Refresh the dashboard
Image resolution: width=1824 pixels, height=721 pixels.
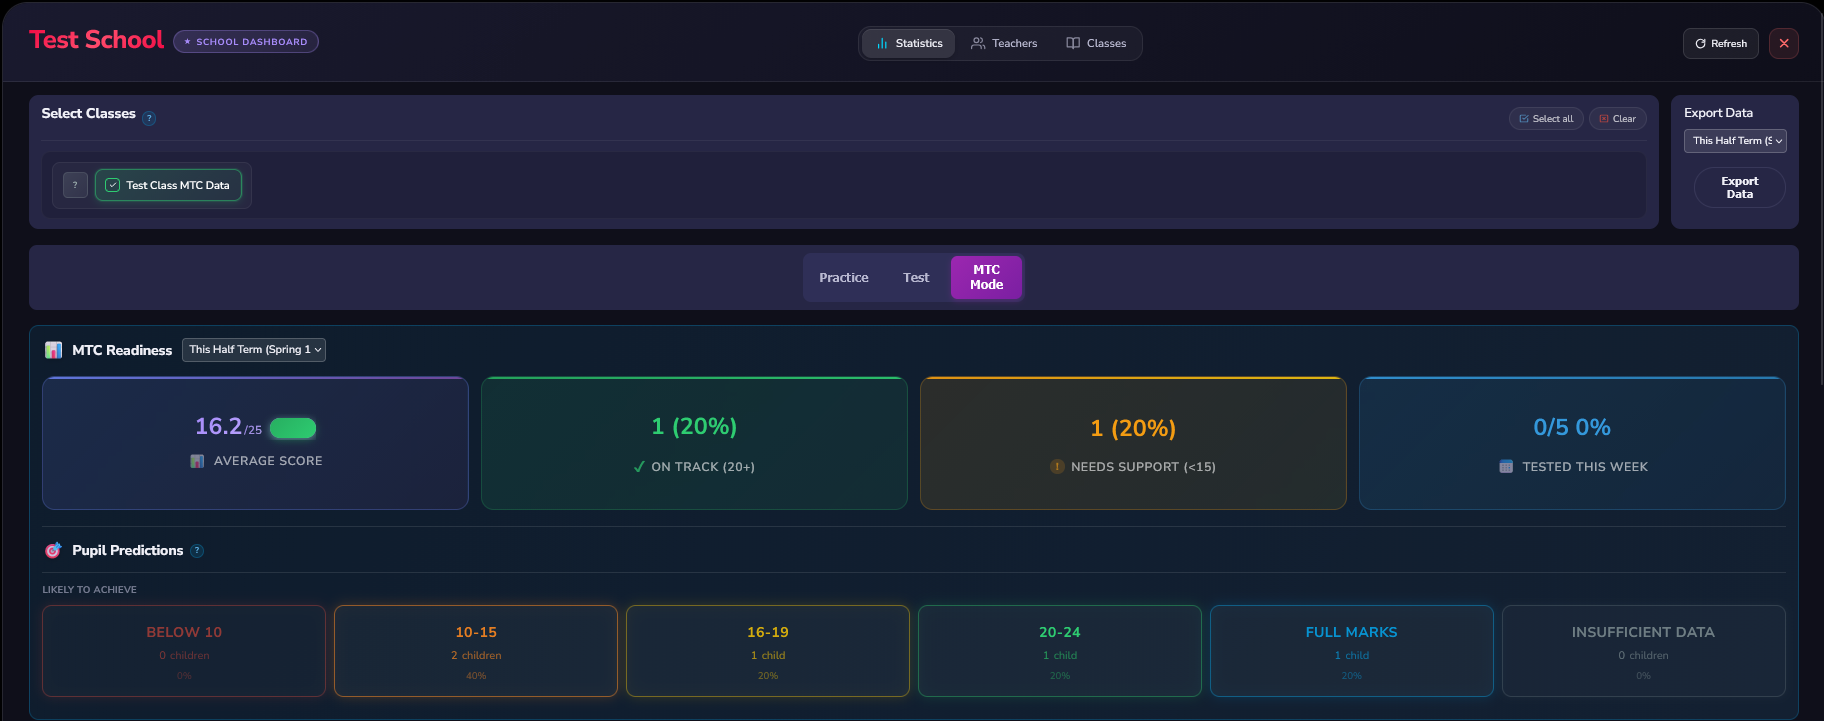pos(1721,43)
